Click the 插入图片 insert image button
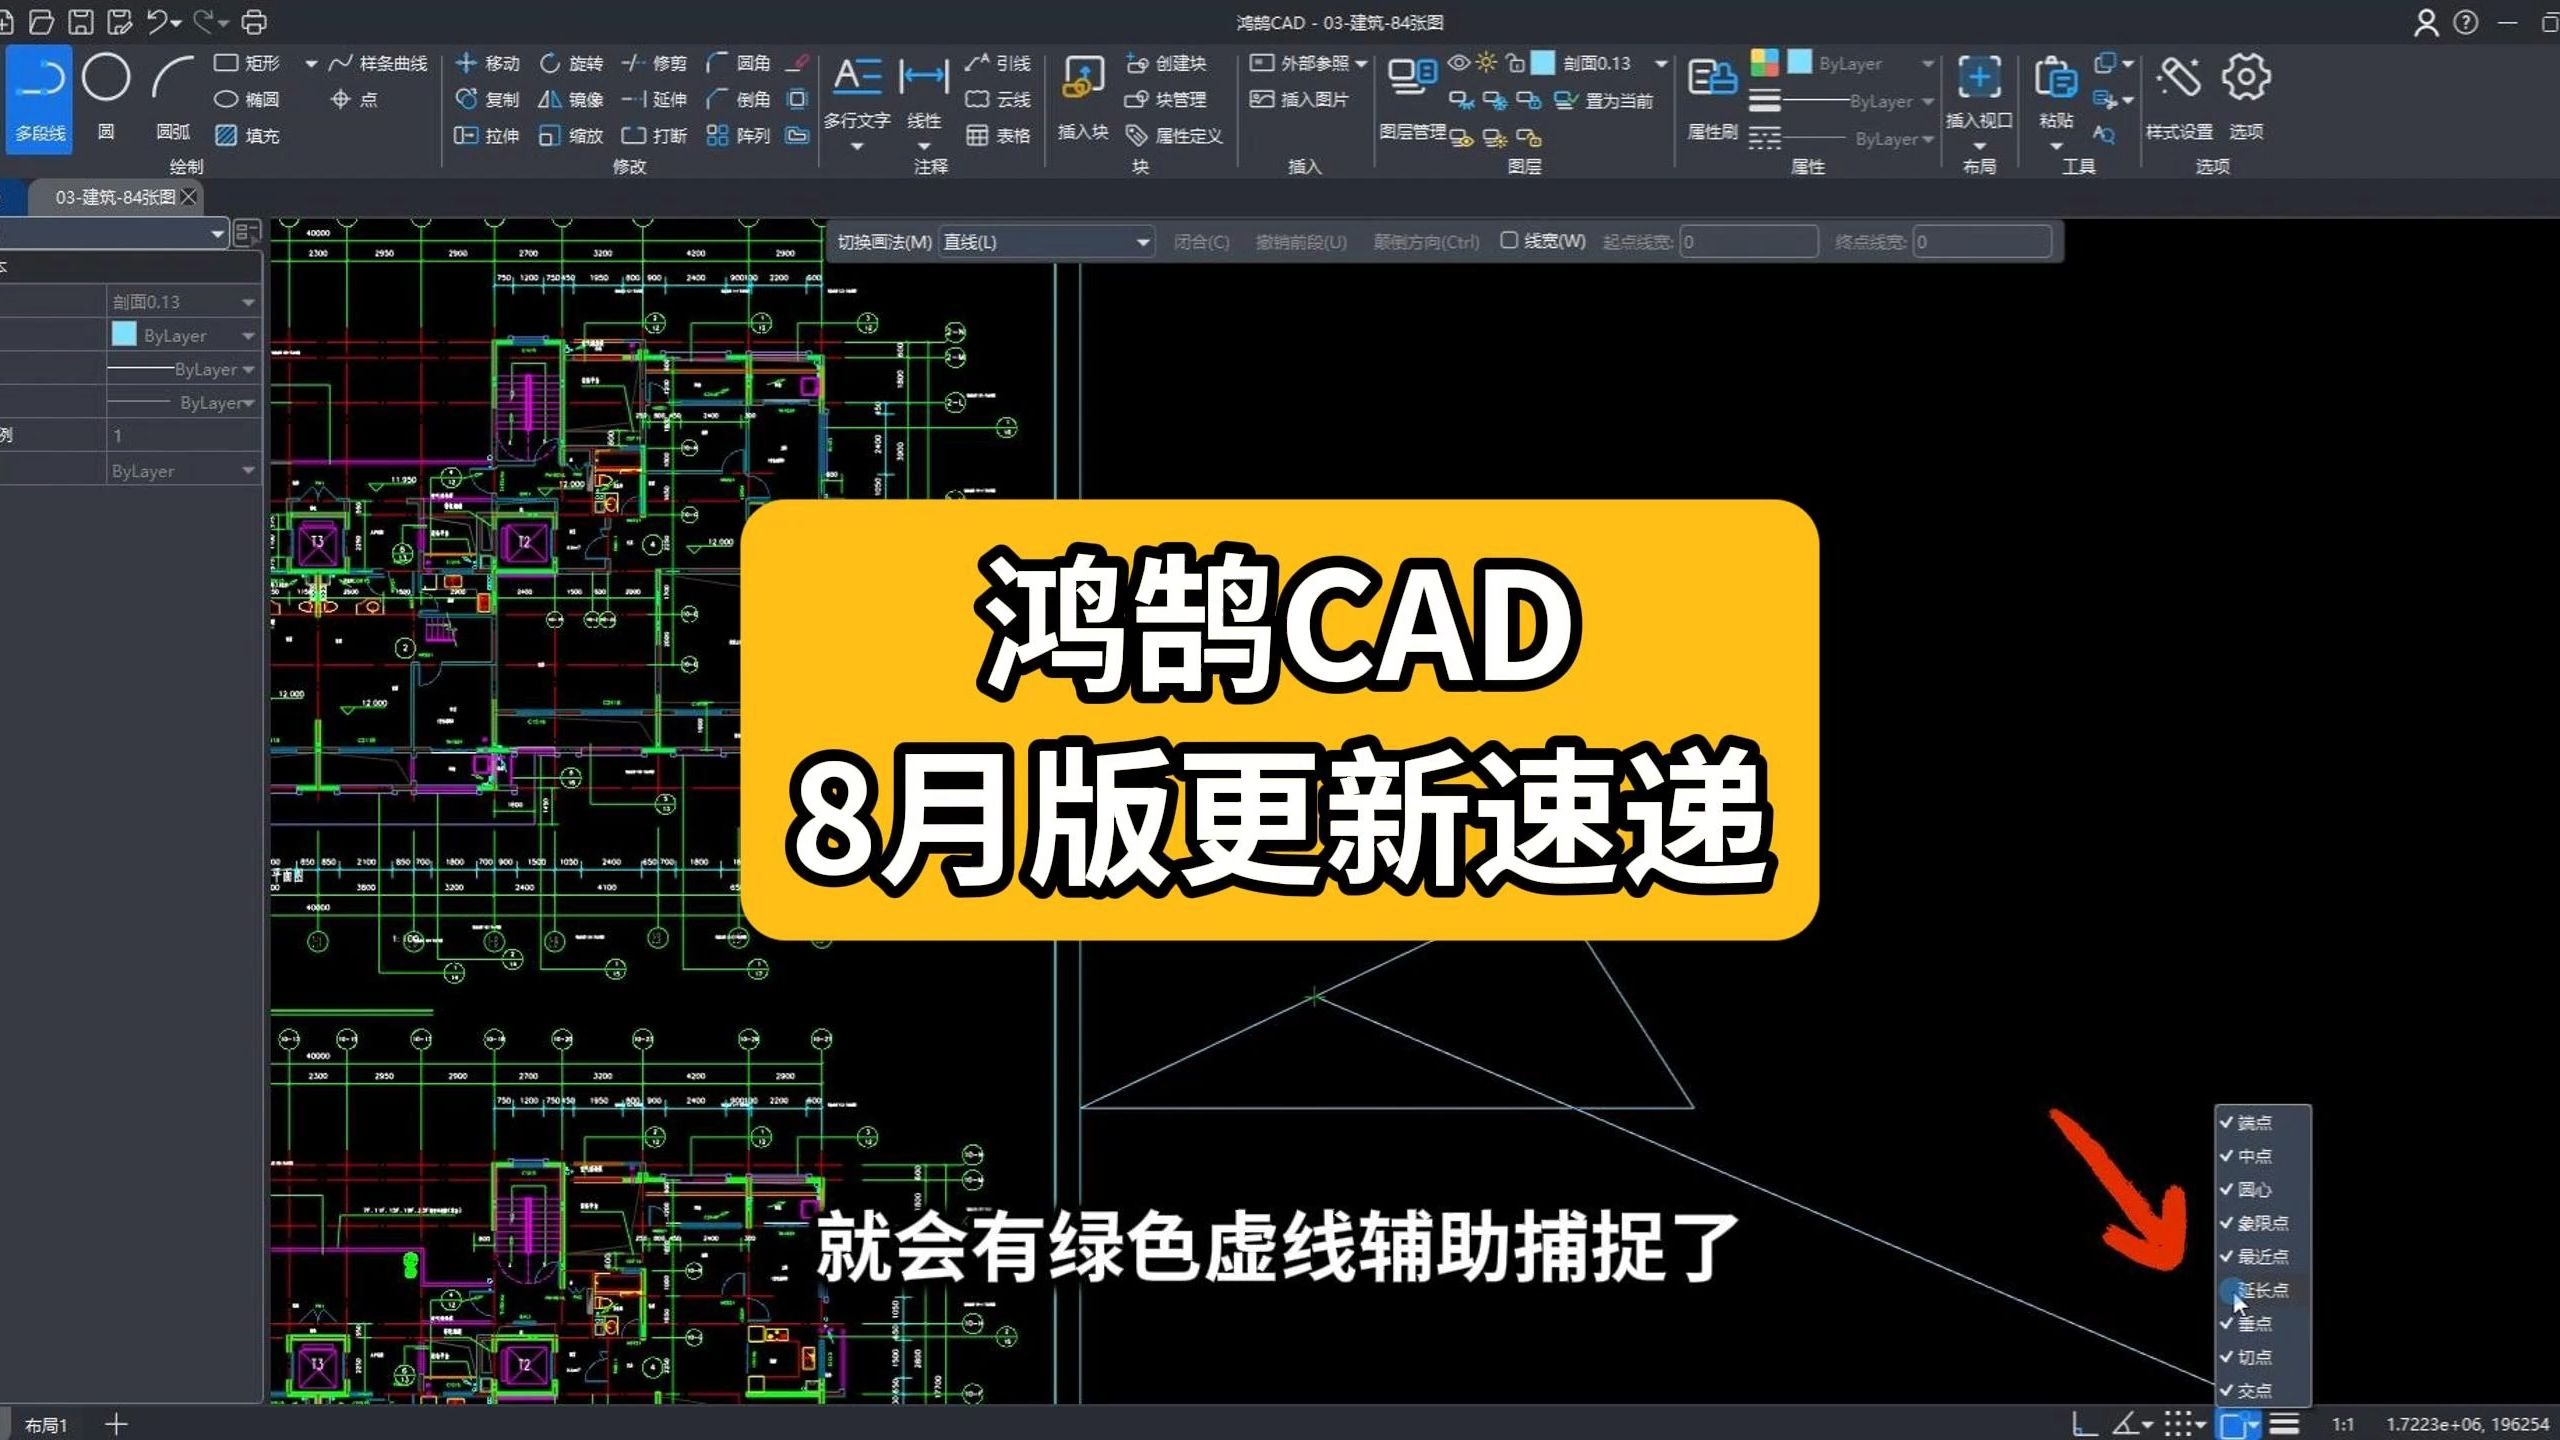The image size is (2560, 1440). click(1299, 99)
